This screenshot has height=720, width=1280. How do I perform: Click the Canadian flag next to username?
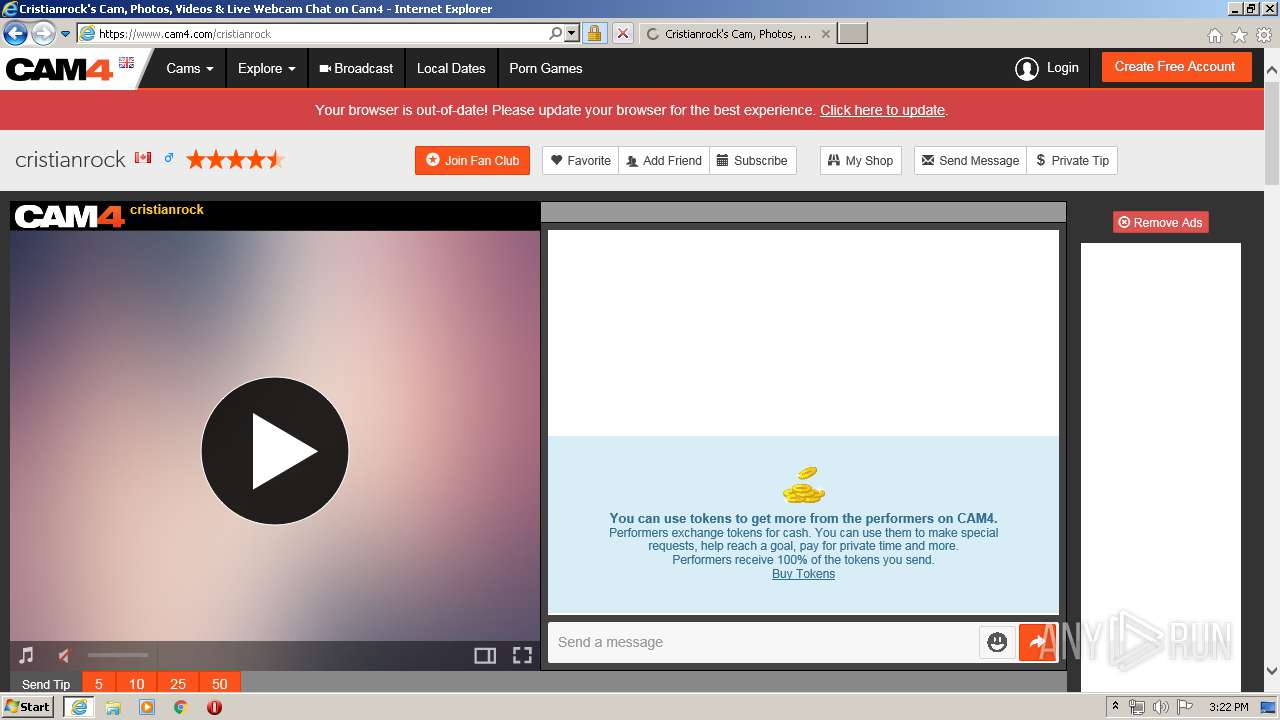143,158
